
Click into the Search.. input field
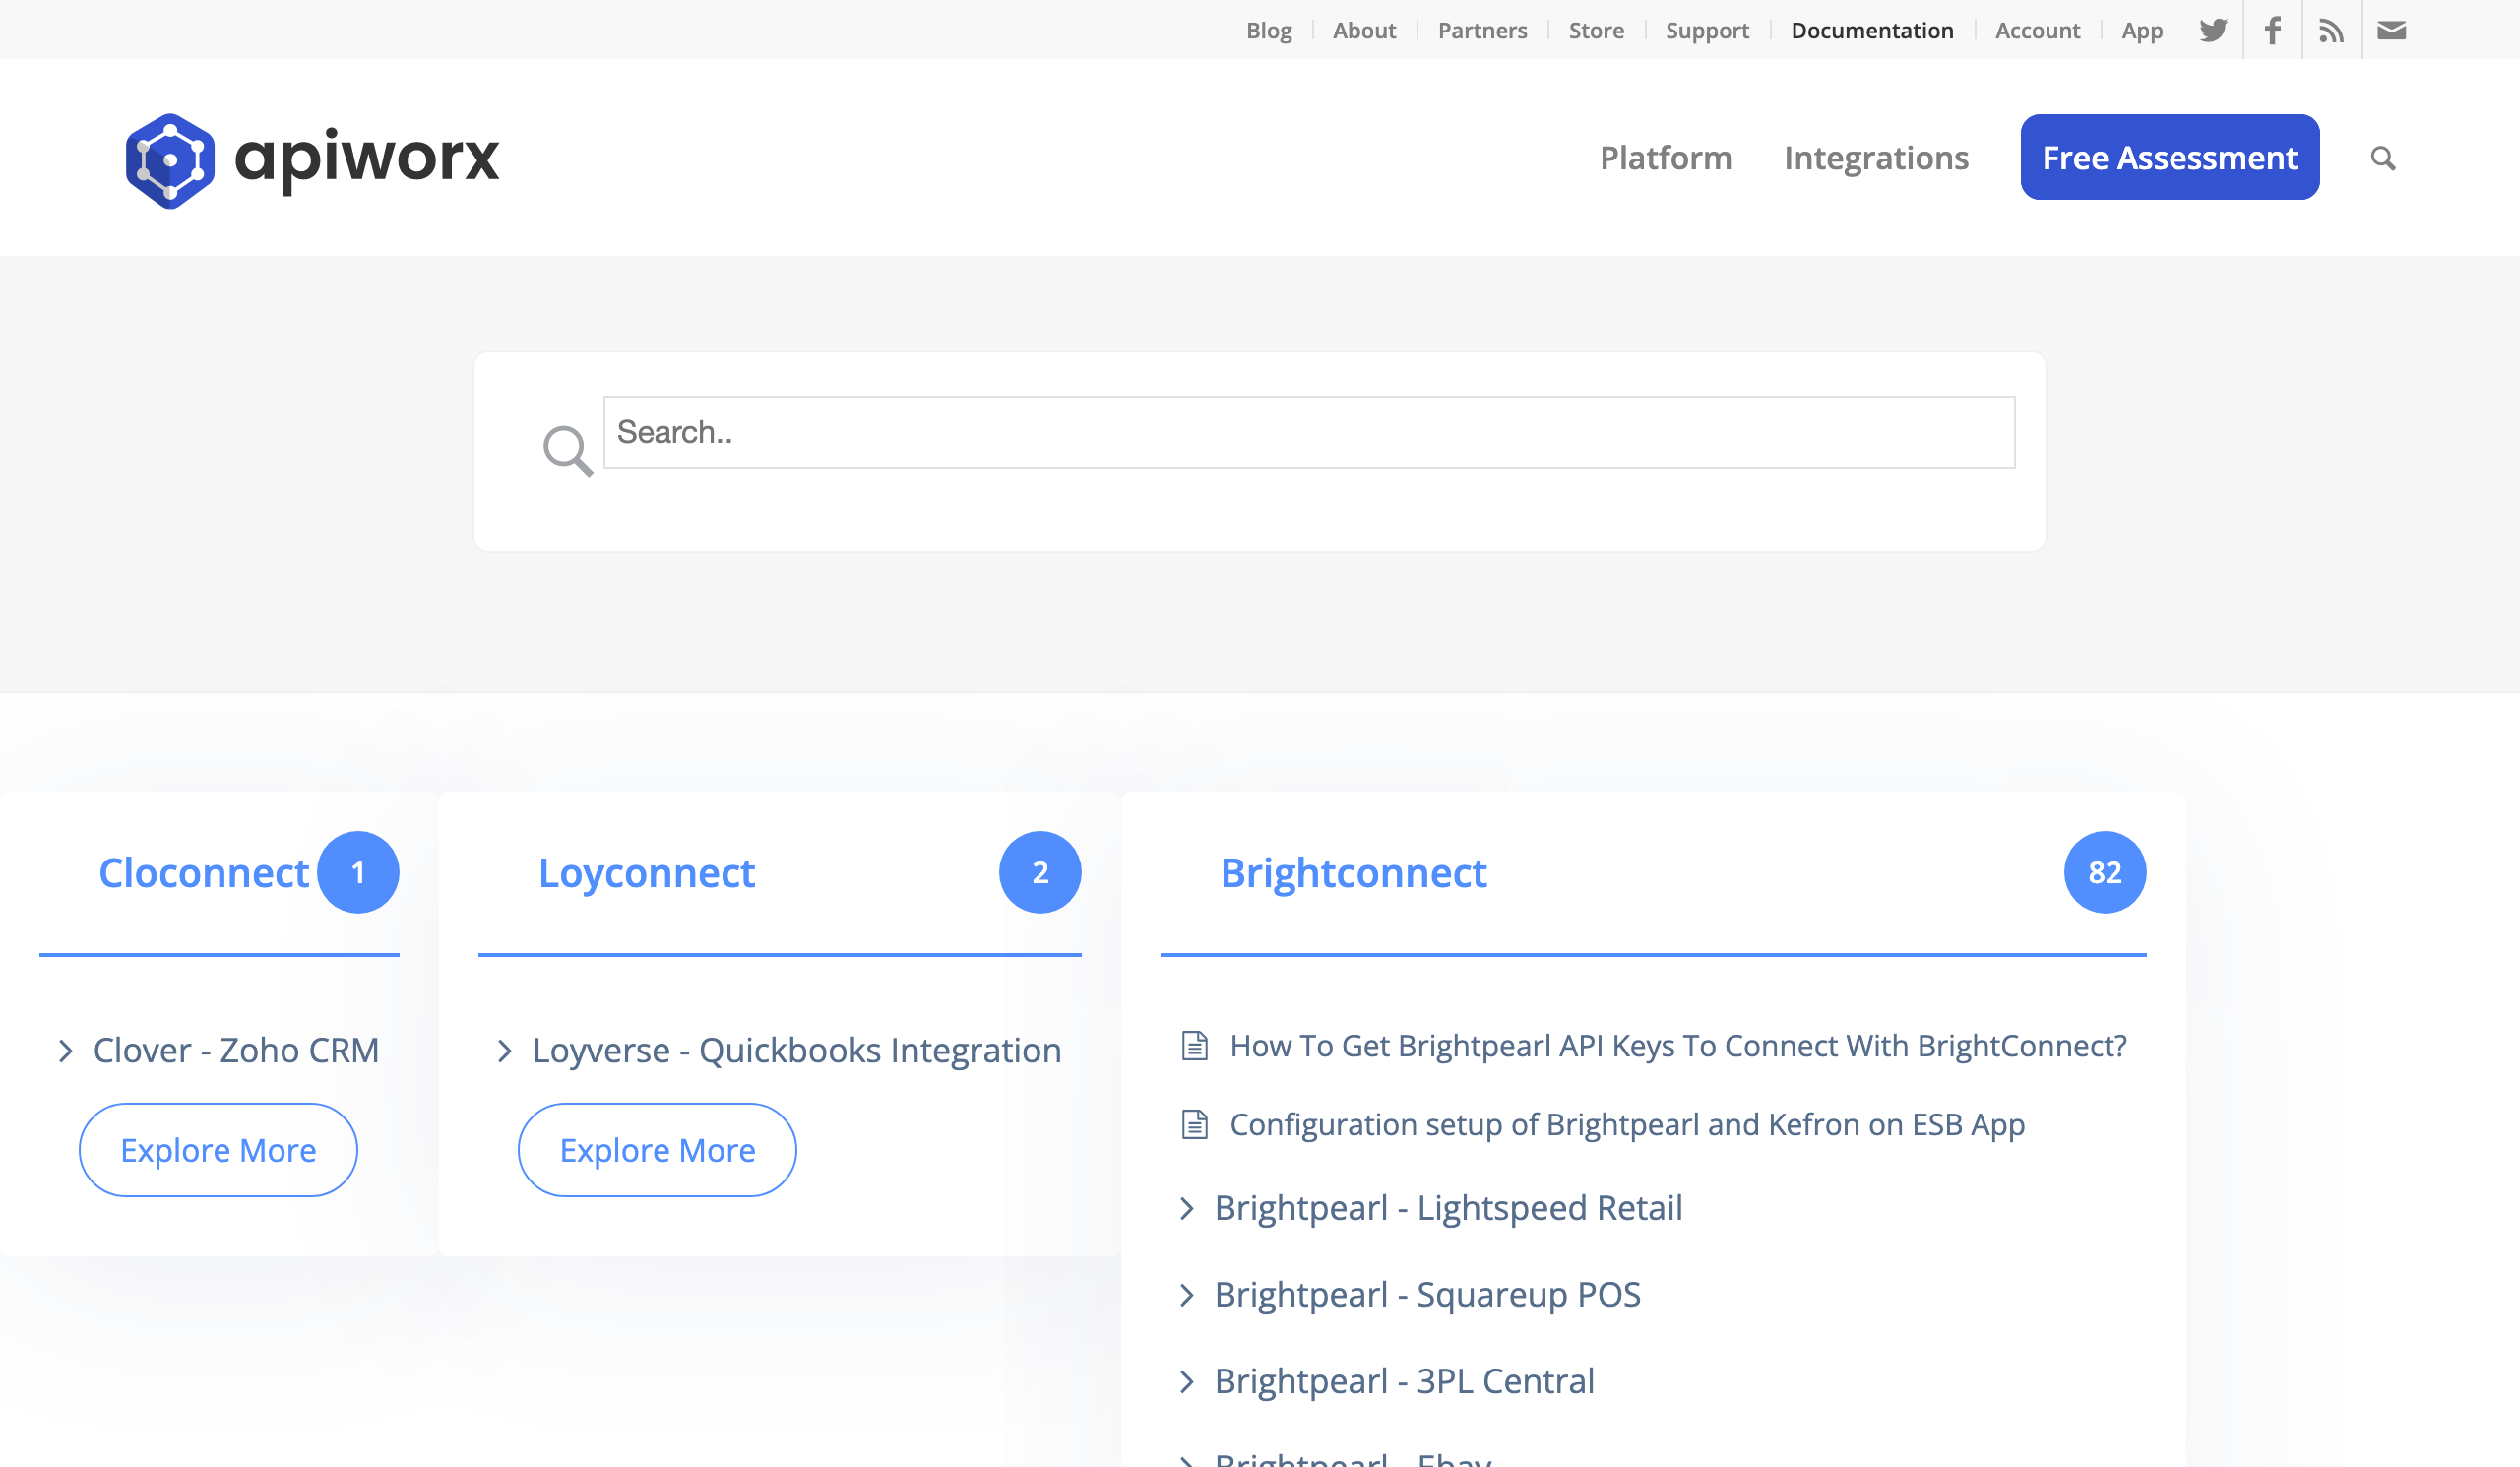1309,432
